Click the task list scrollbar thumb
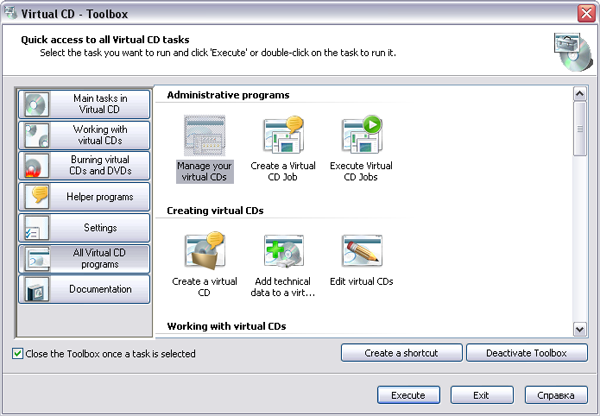The height and width of the screenshot is (416, 600). pyautogui.click(x=580, y=129)
